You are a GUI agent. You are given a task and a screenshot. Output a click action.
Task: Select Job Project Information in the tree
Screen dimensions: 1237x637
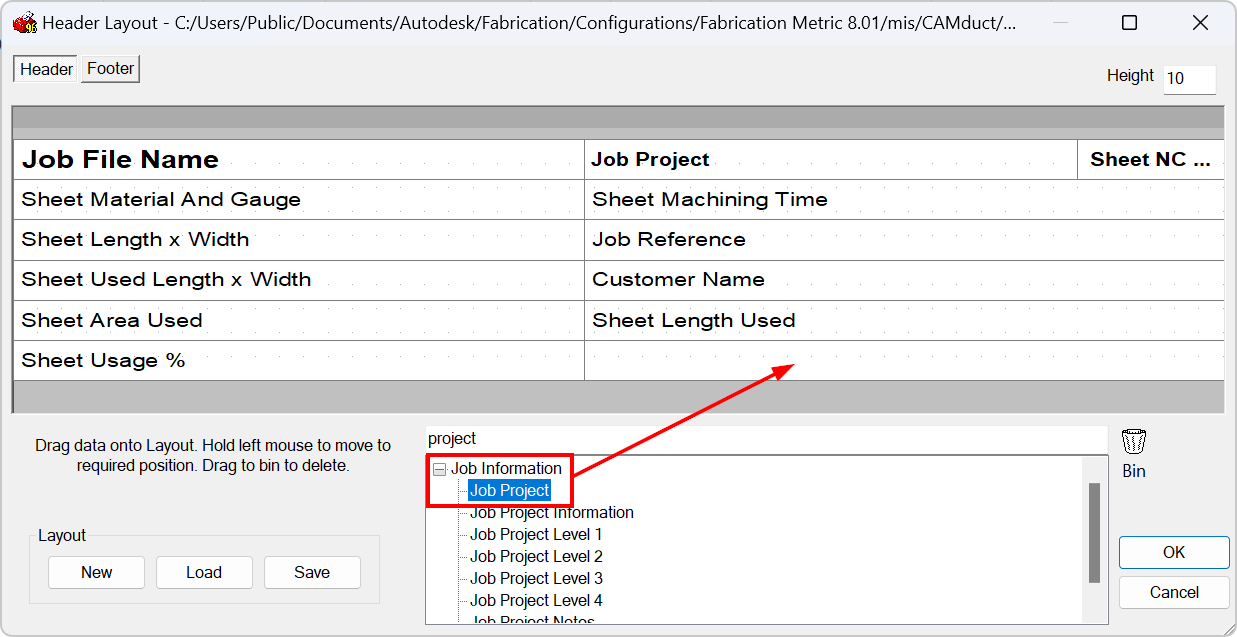pos(552,512)
